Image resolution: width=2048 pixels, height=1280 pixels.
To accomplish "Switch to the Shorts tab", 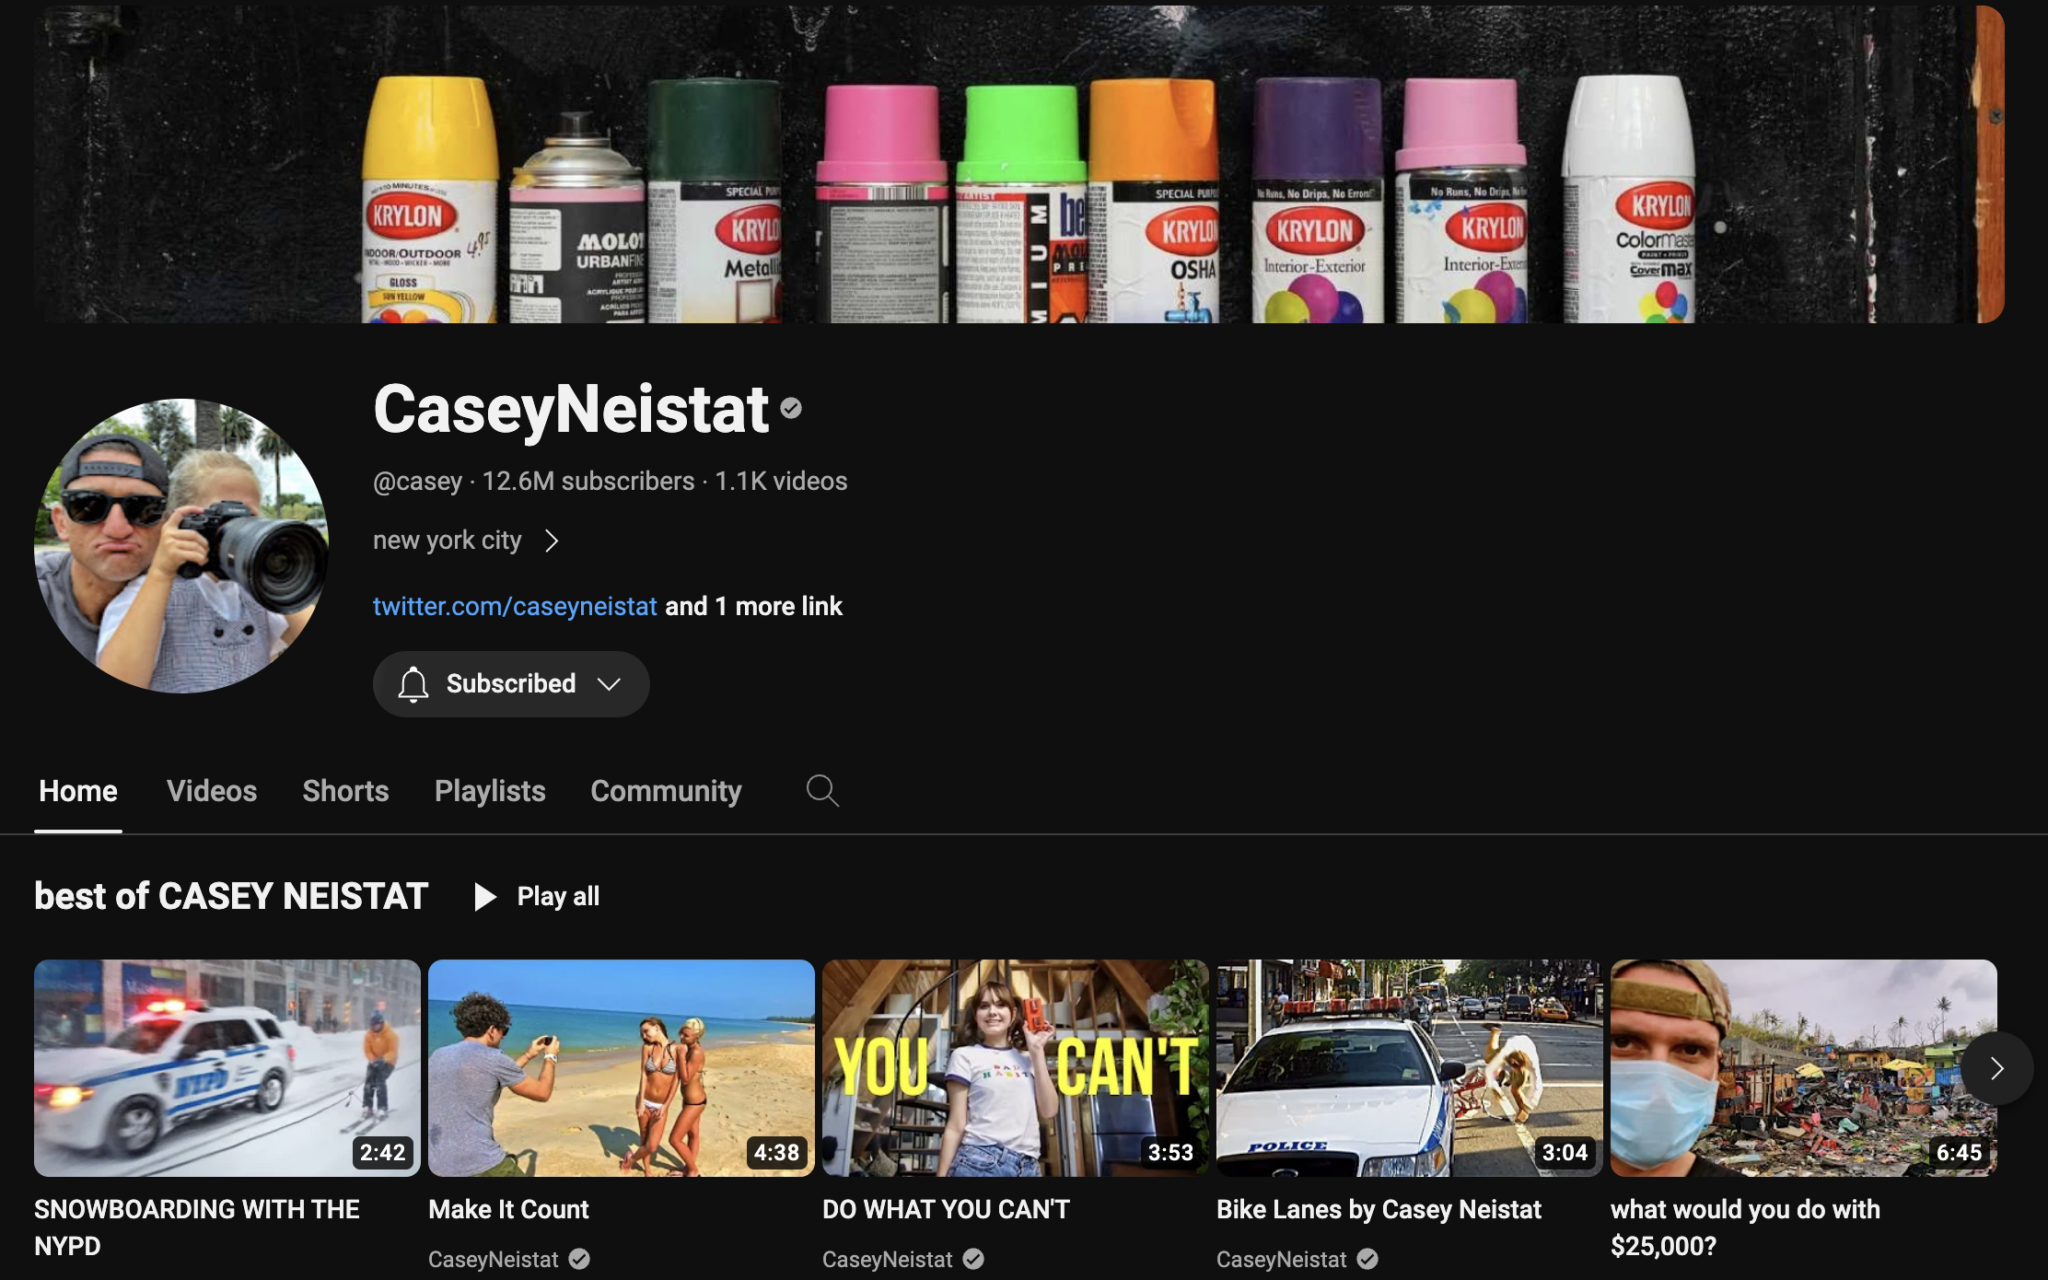I will [x=345, y=791].
